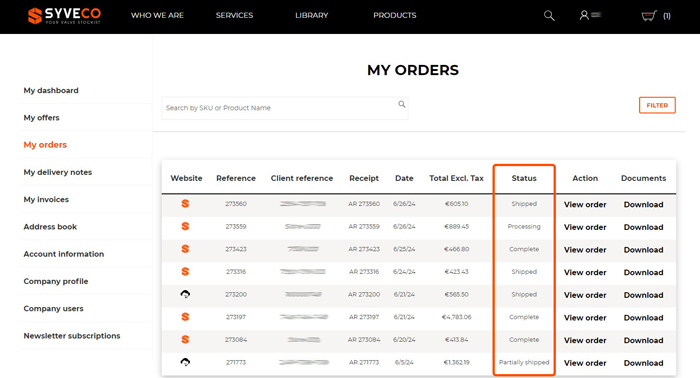Click the Total Excl. Tax column header
Viewport: 700px width, 378px height.
pyautogui.click(x=456, y=178)
